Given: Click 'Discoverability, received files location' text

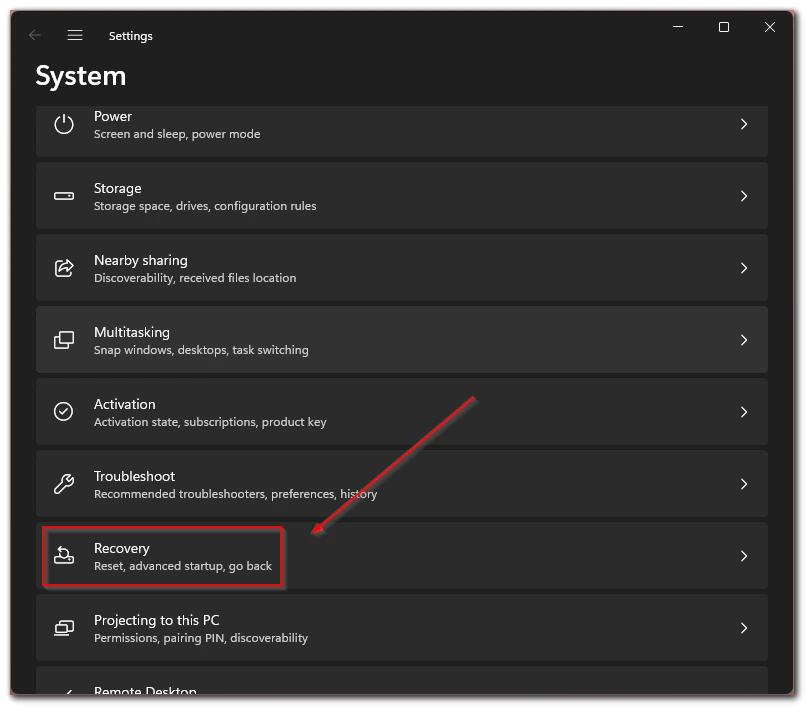Looking at the screenshot, I should [x=195, y=278].
